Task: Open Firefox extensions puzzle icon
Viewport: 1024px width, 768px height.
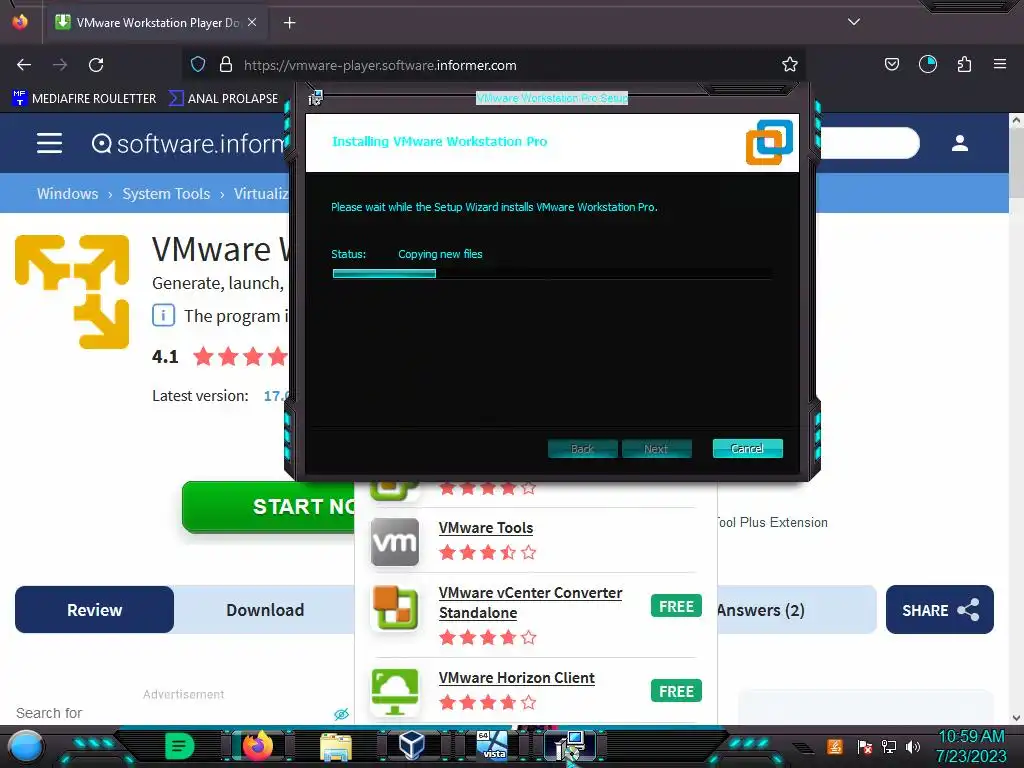Action: click(964, 65)
